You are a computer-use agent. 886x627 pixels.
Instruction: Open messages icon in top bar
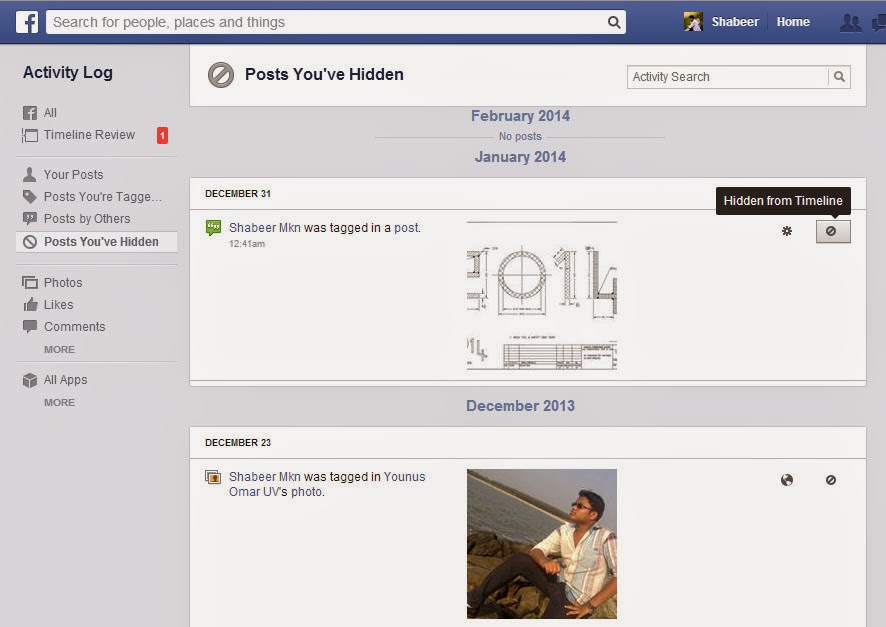click(879, 23)
